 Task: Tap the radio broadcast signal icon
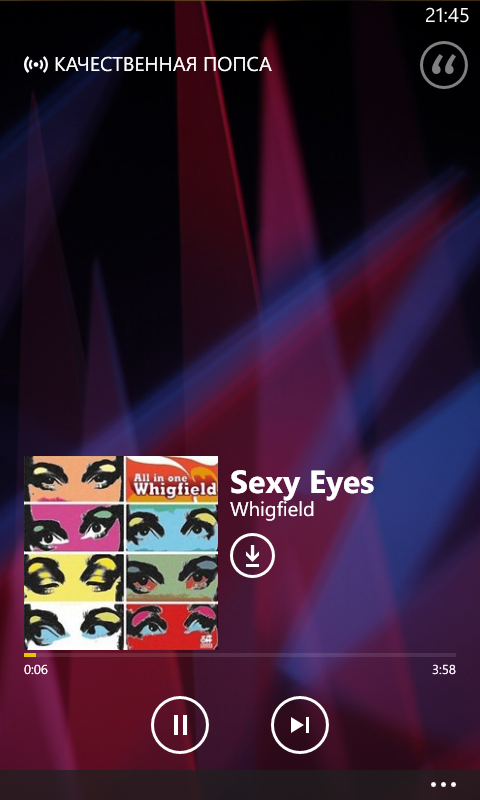36,65
